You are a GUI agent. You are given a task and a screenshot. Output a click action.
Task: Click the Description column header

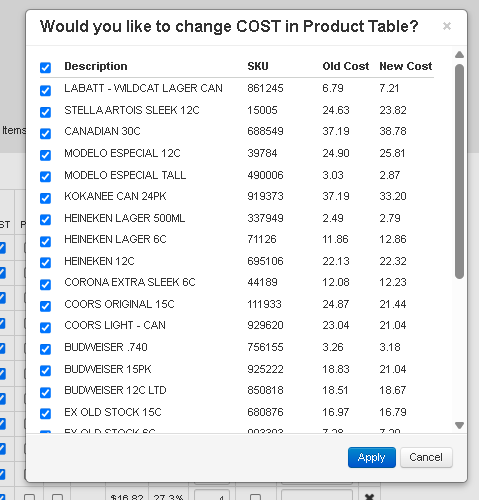(x=96, y=66)
